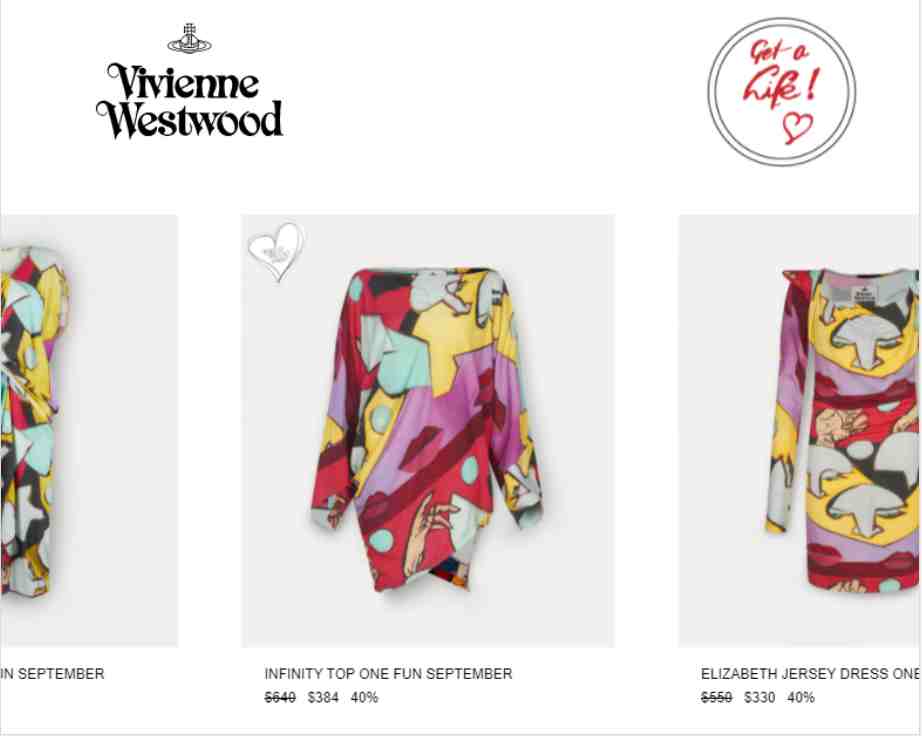
Task: Click Elizabeth Jersey Dress product title
Action: tap(811, 674)
